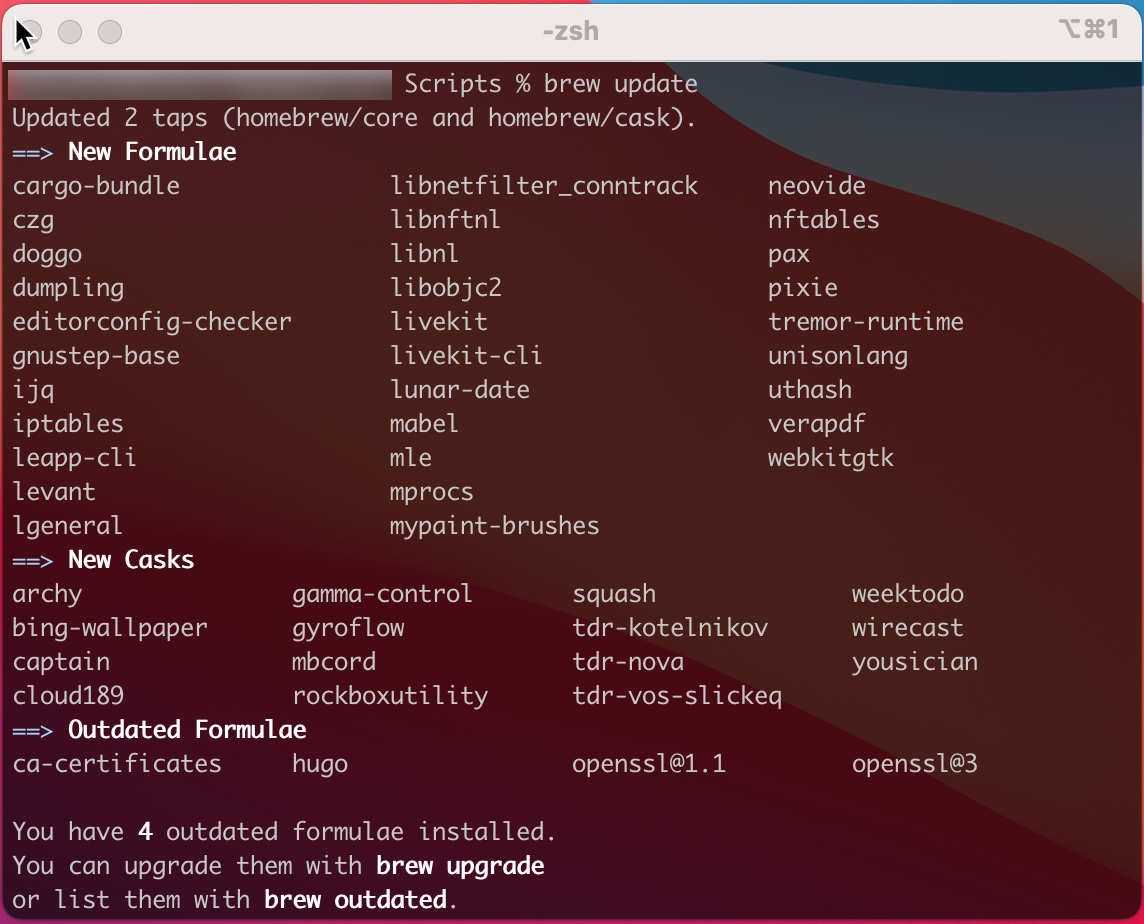
Task: Click the libnetfilter_conntrack formula entry
Action: 544,186
